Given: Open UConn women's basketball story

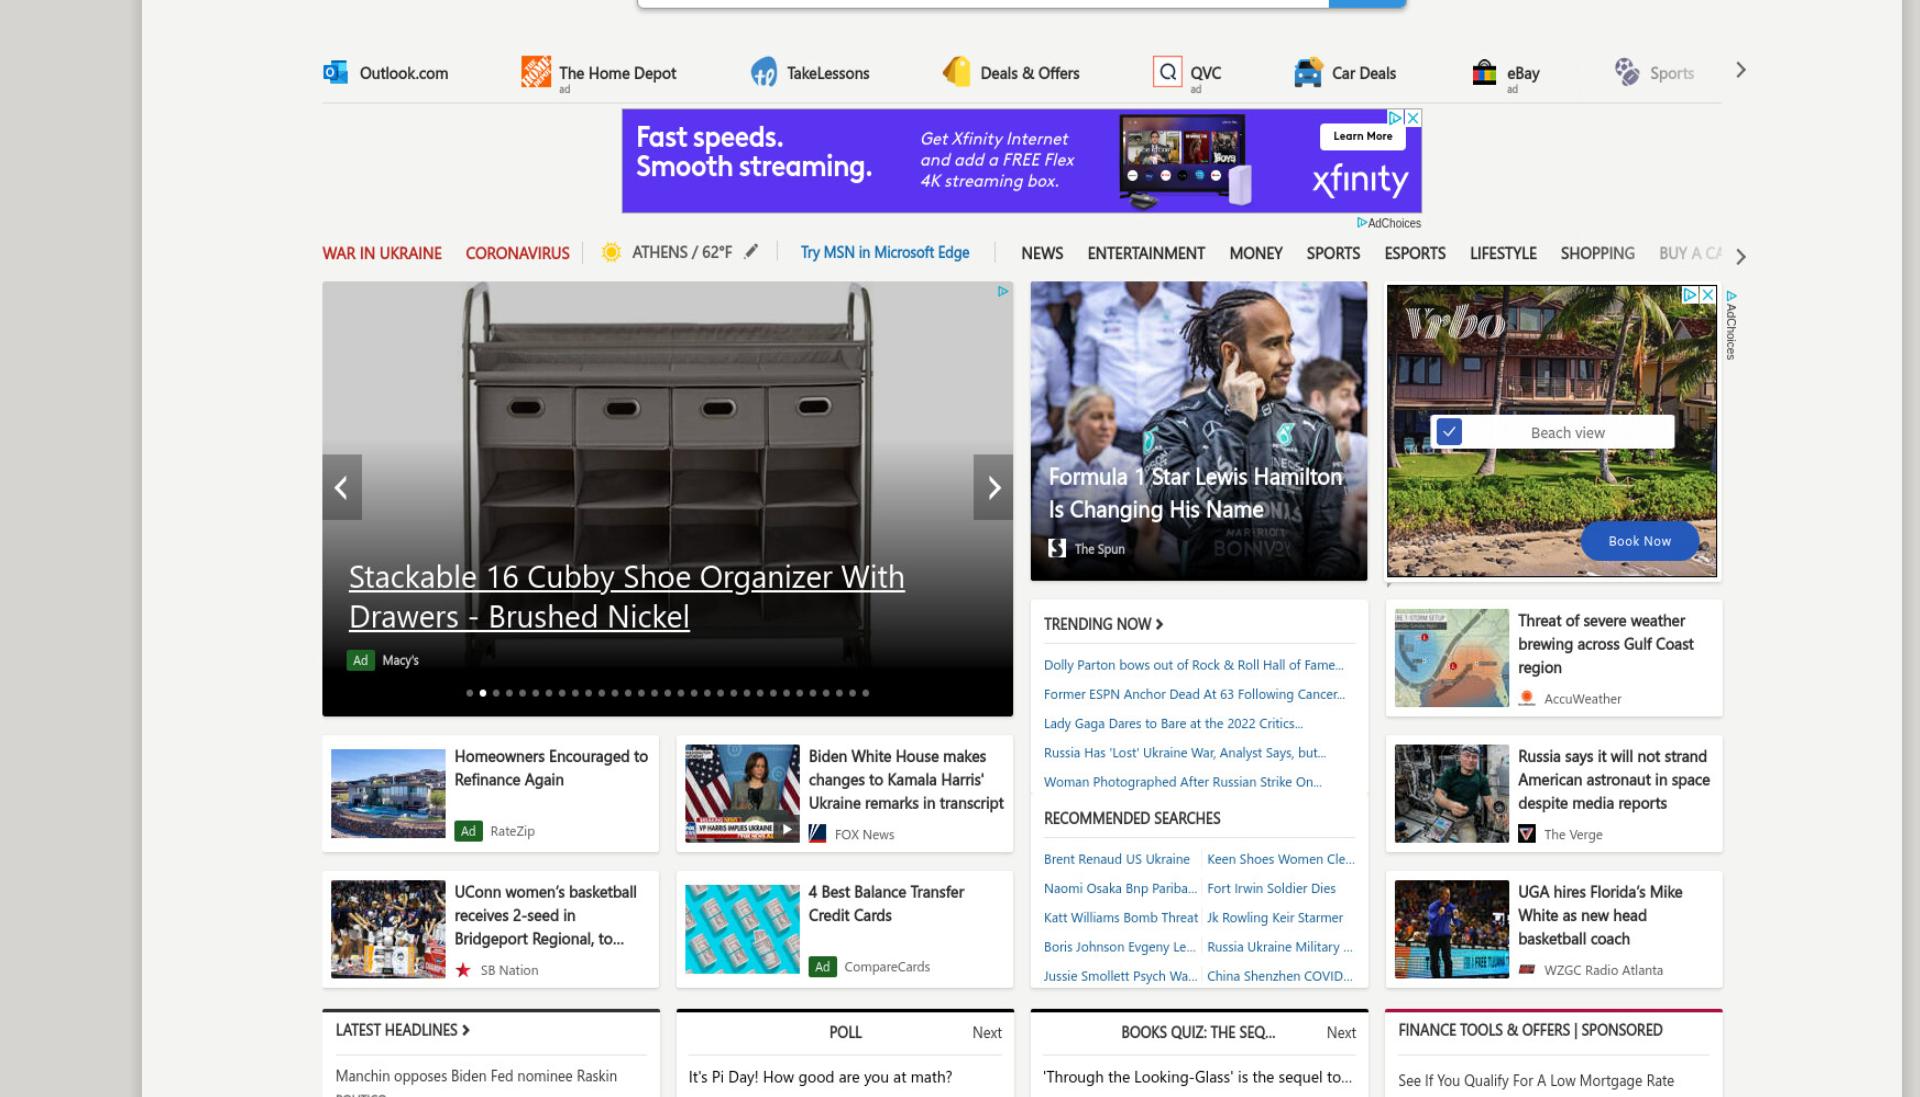Looking at the screenshot, I should coord(545,915).
